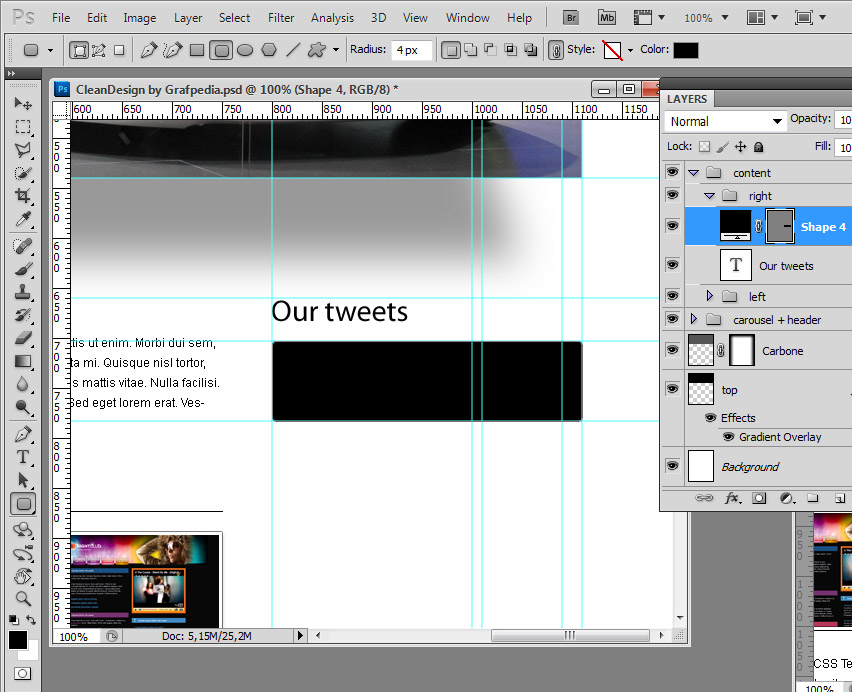Viewport: 852px width, 692px height.
Task: Add a layer style with fx button
Action: (732, 498)
